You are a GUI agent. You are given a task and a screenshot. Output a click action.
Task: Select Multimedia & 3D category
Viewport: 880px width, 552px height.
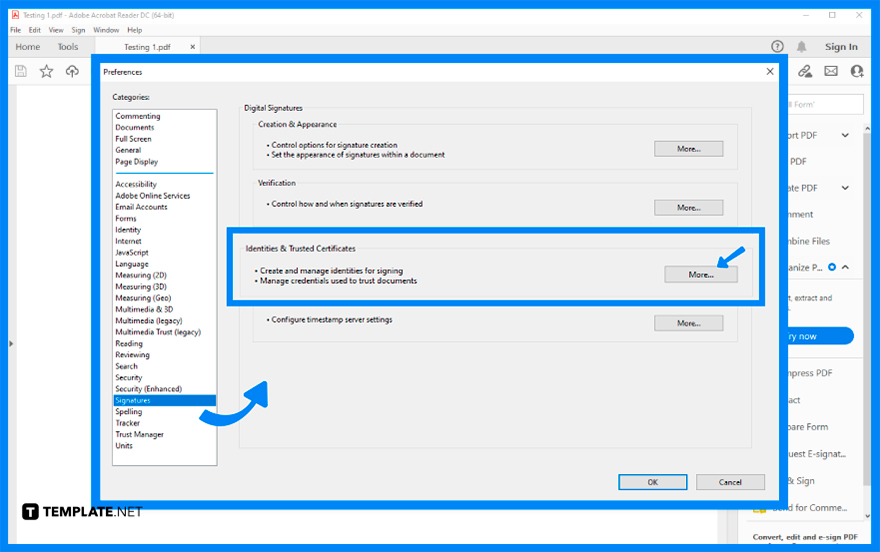point(144,310)
